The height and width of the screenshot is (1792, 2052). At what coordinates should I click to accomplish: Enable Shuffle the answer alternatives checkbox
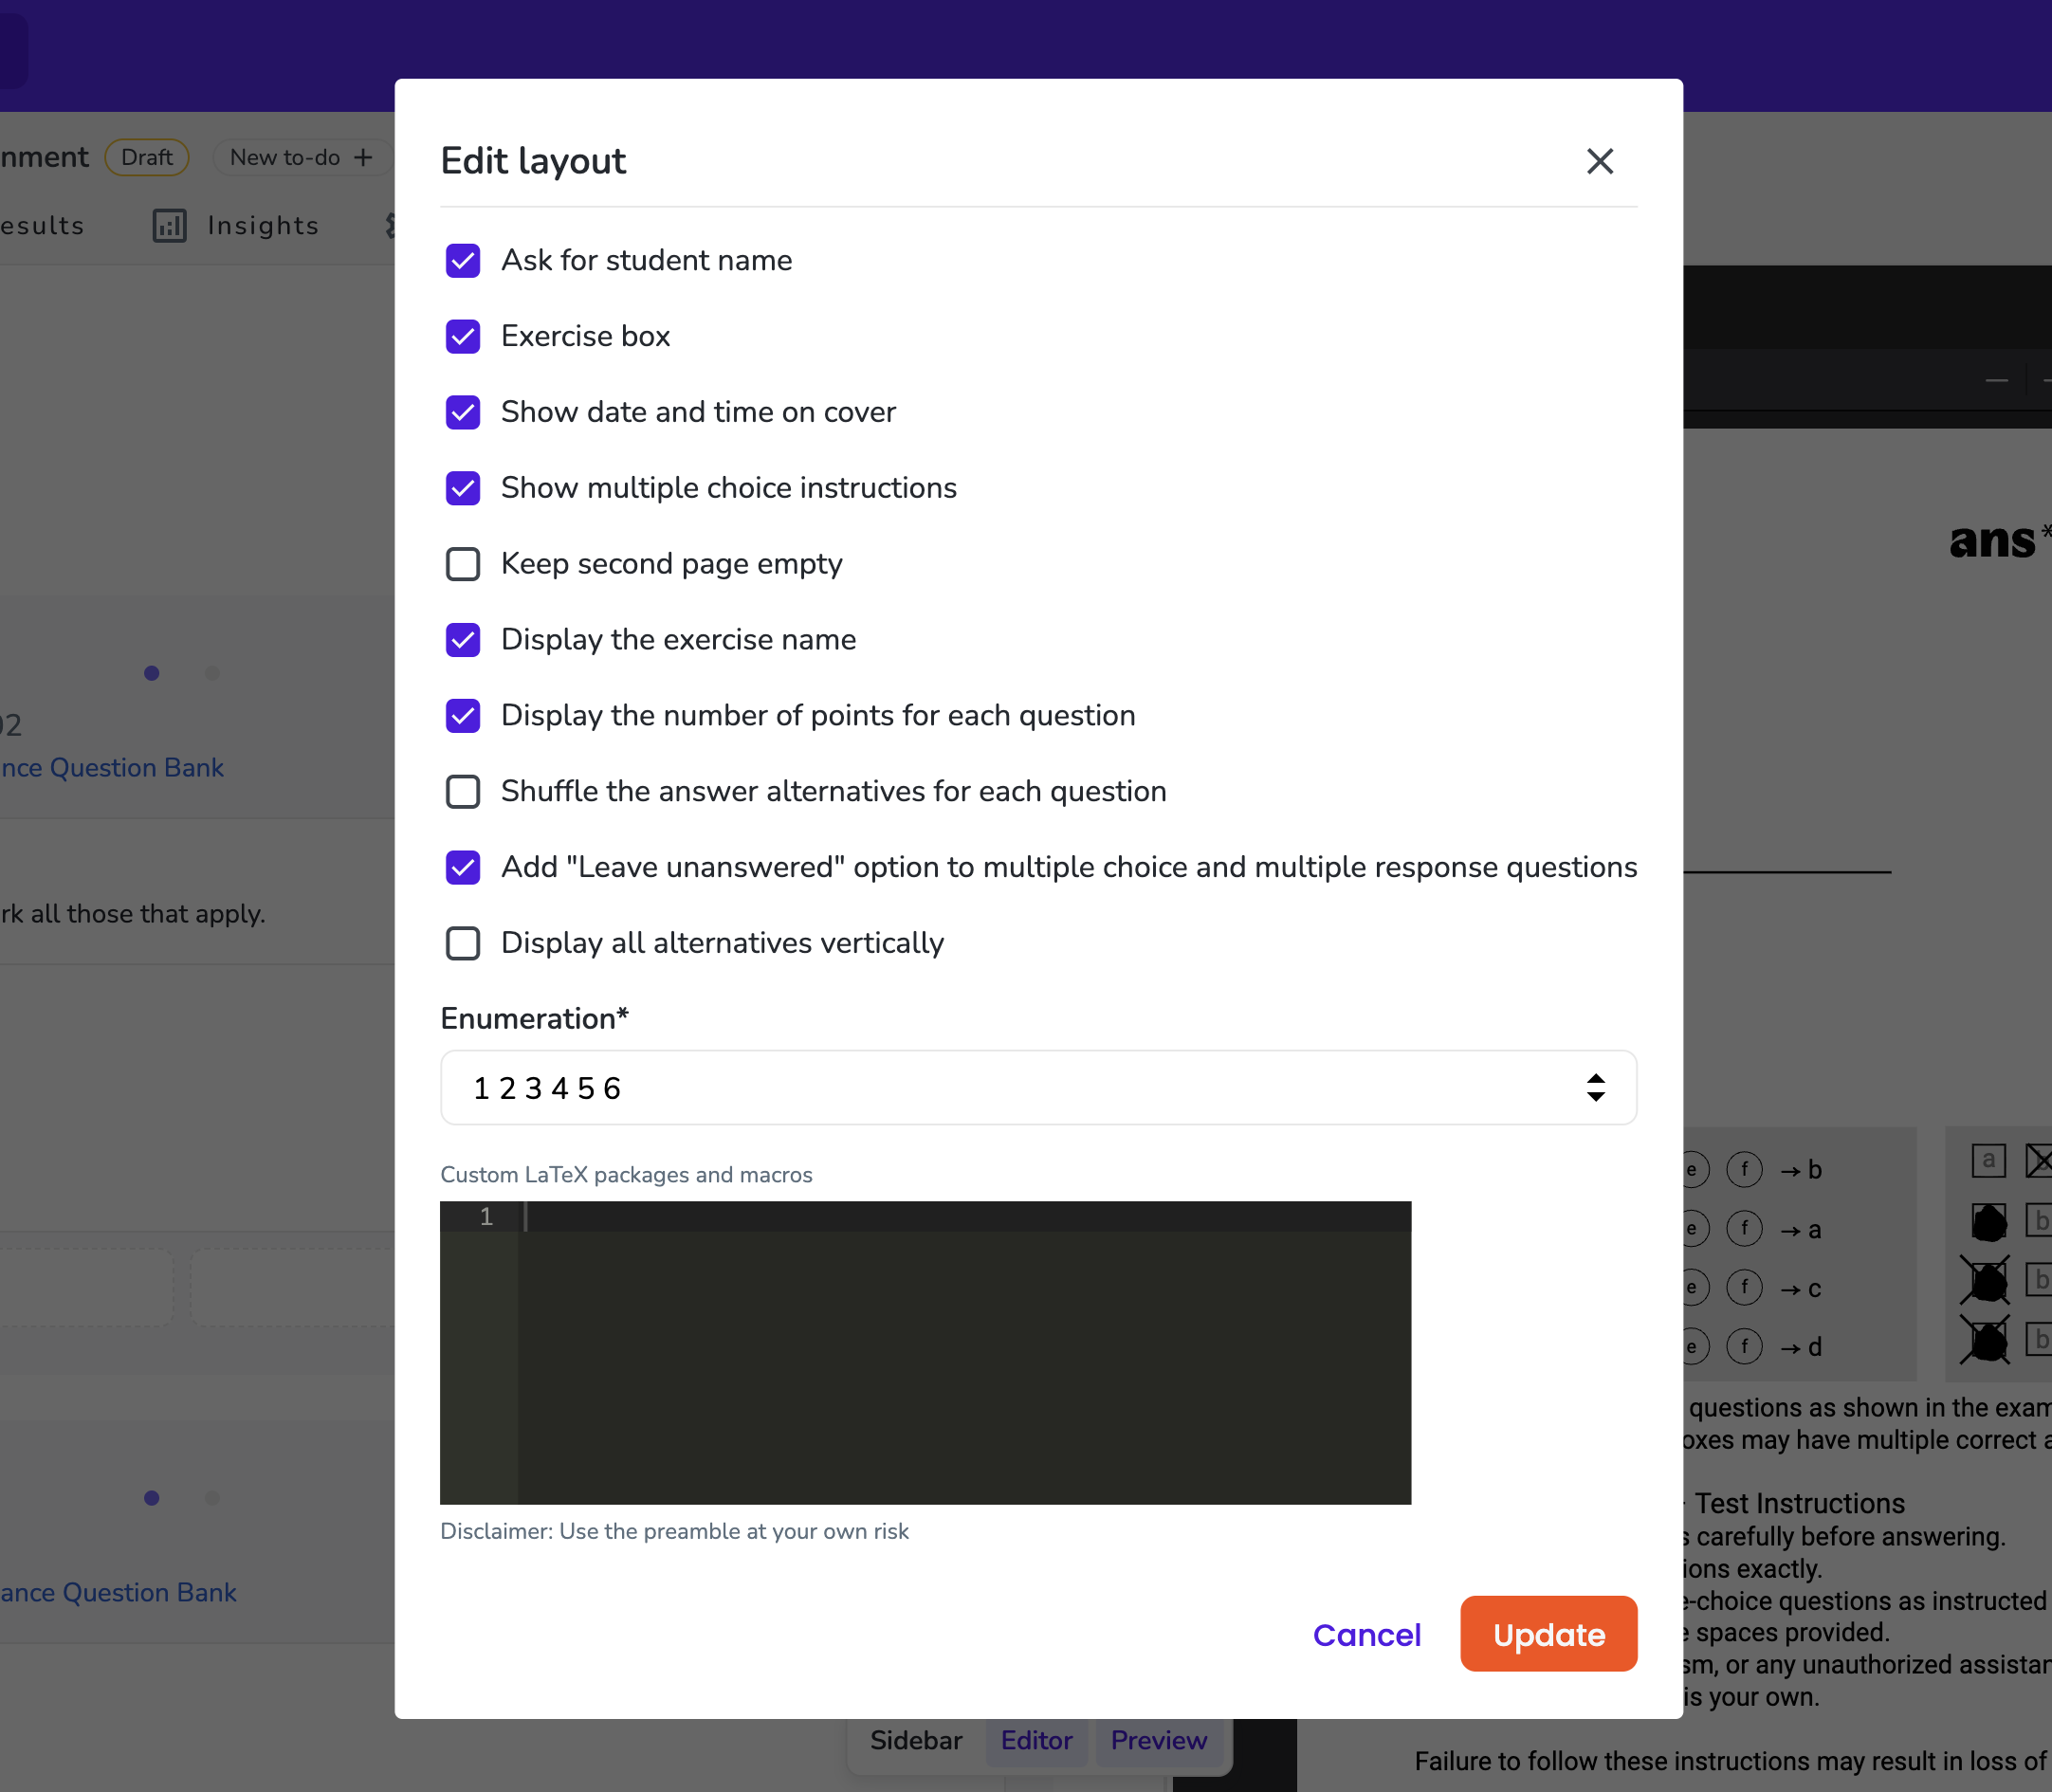coord(463,792)
